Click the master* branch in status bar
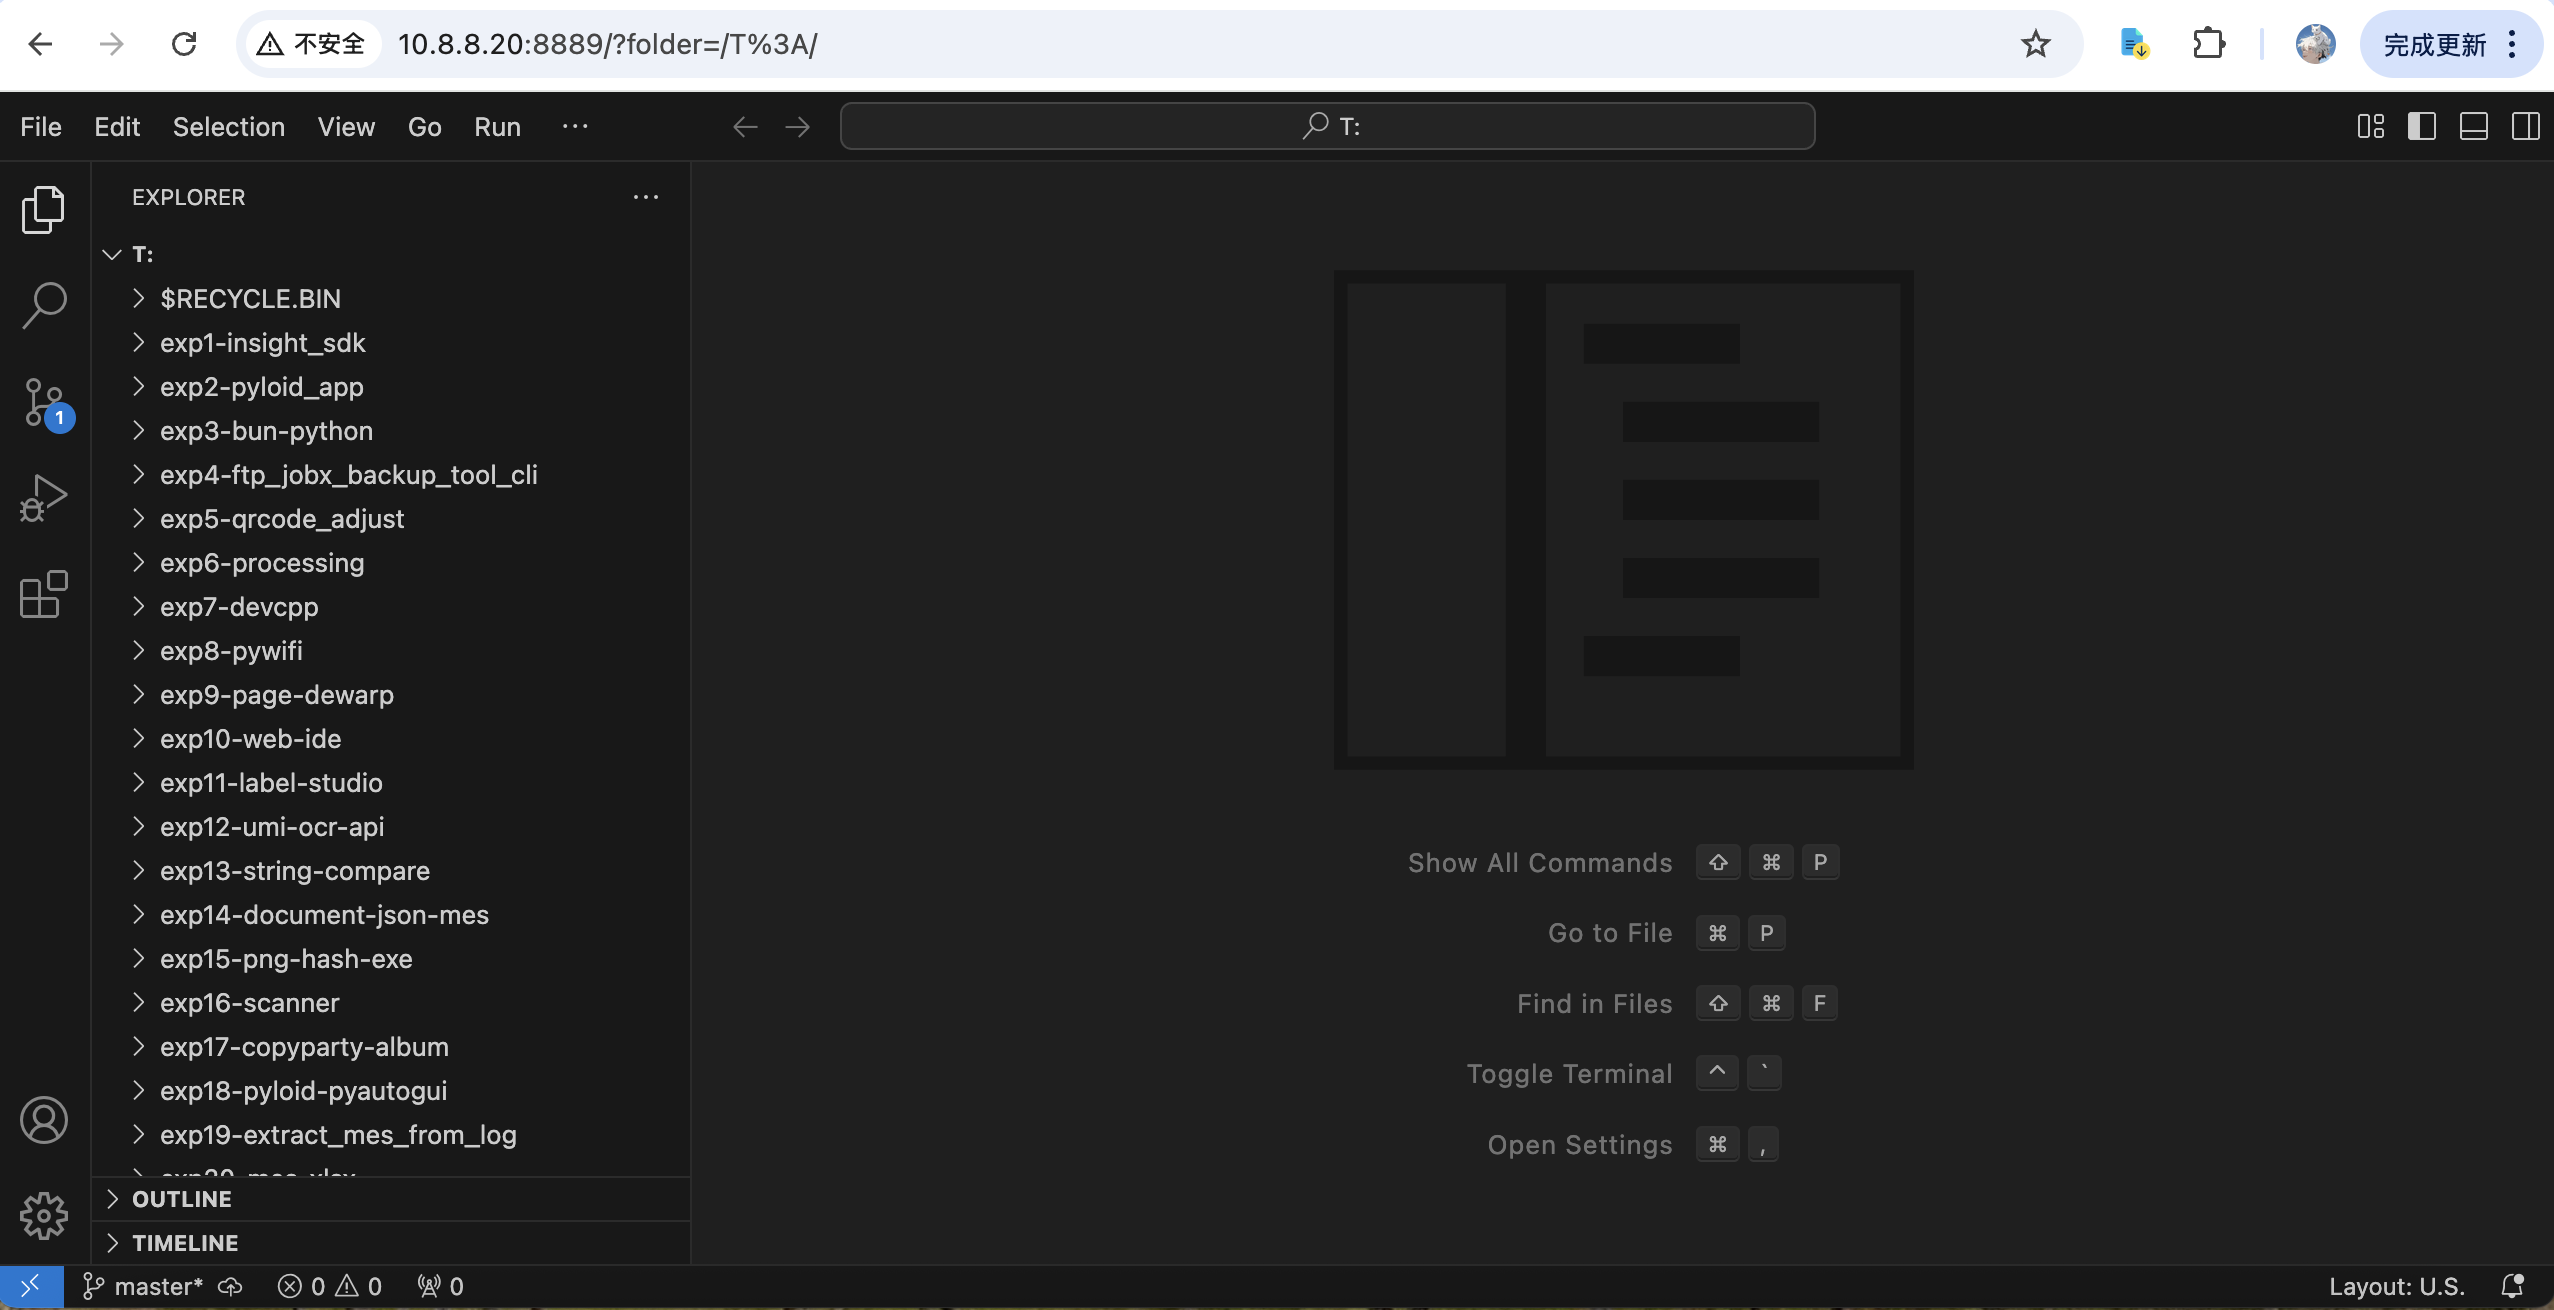The image size is (2554, 1310). (x=144, y=1286)
